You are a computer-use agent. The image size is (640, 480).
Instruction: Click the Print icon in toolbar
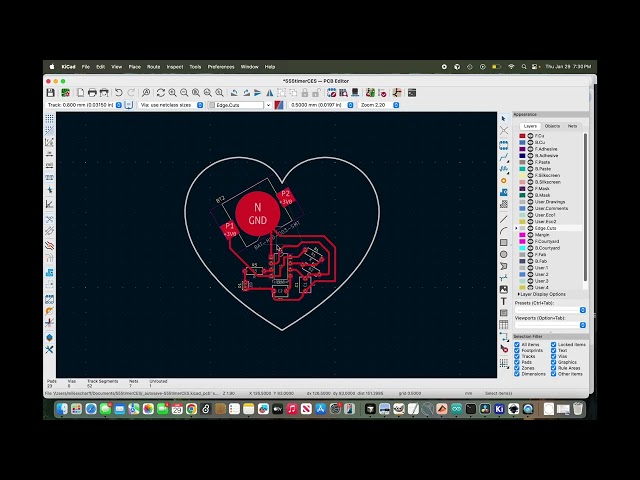[92, 93]
